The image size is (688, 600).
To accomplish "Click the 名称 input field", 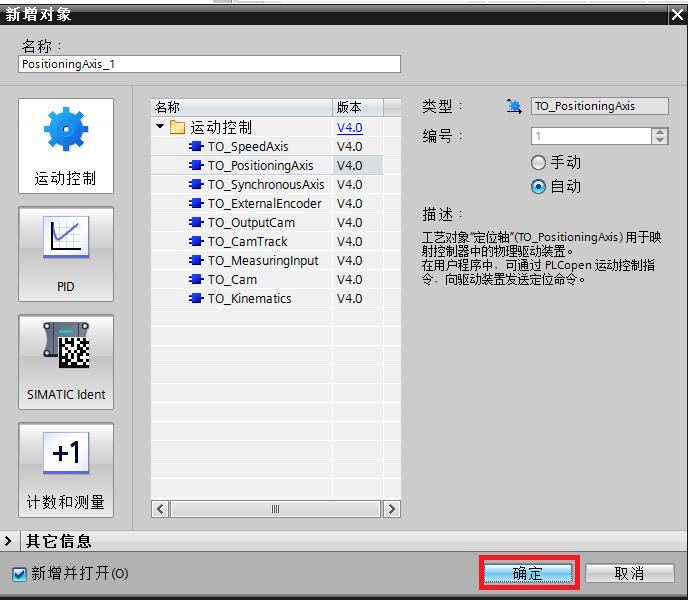I will tap(209, 64).
